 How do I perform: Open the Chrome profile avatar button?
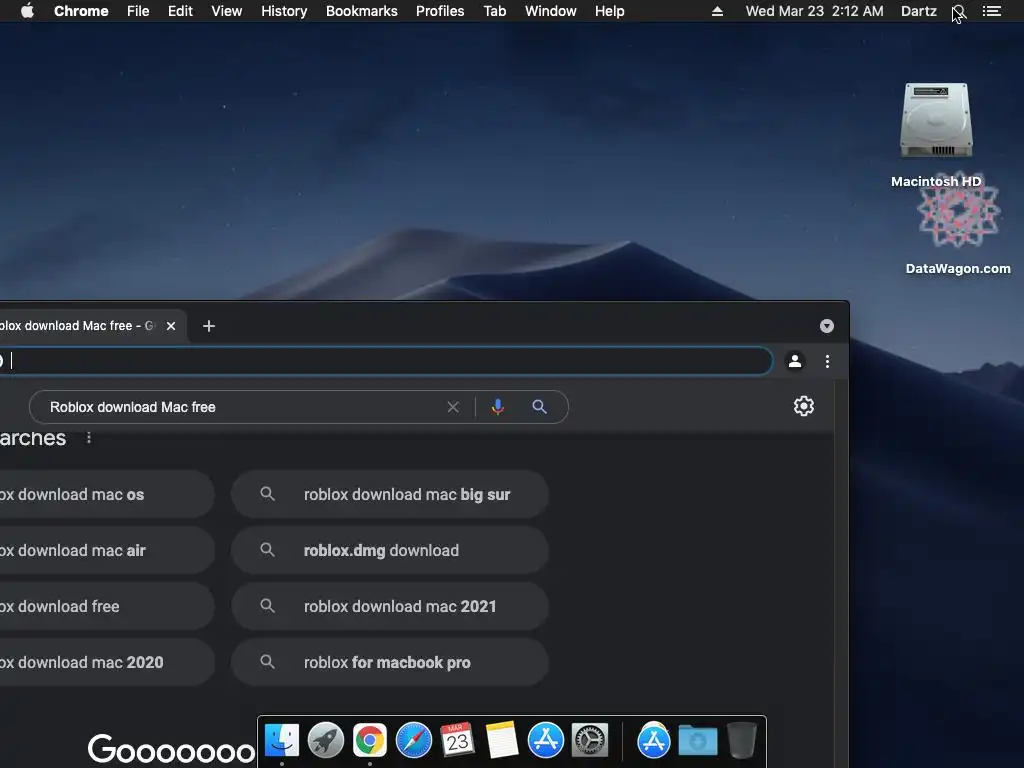coord(795,361)
